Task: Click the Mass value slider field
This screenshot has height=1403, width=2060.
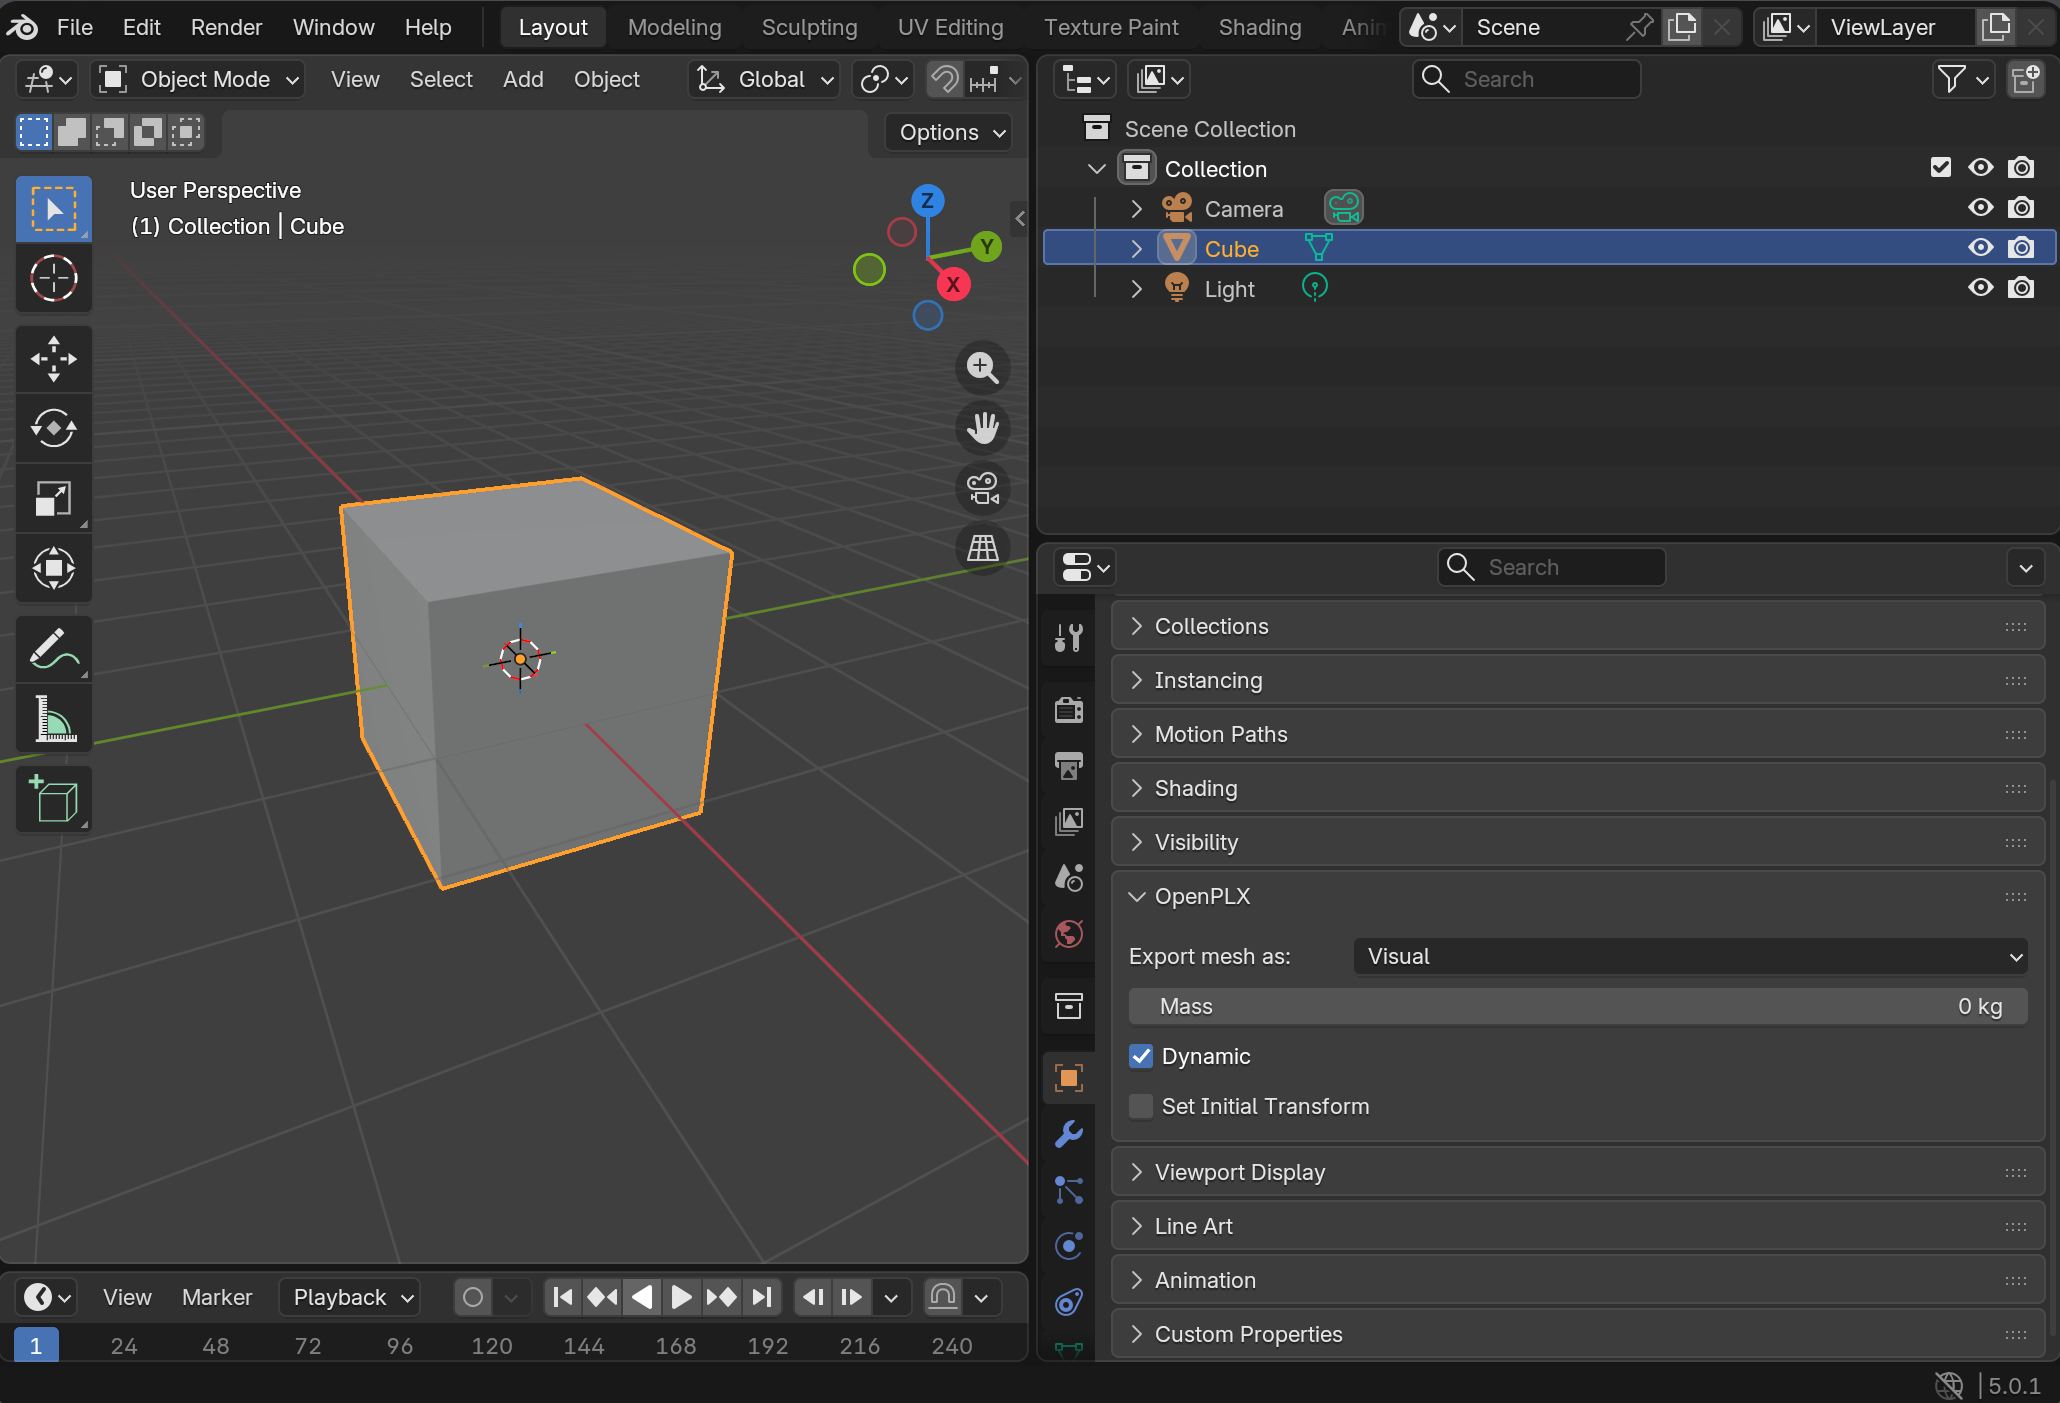Action: click(x=1578, y=1006)
